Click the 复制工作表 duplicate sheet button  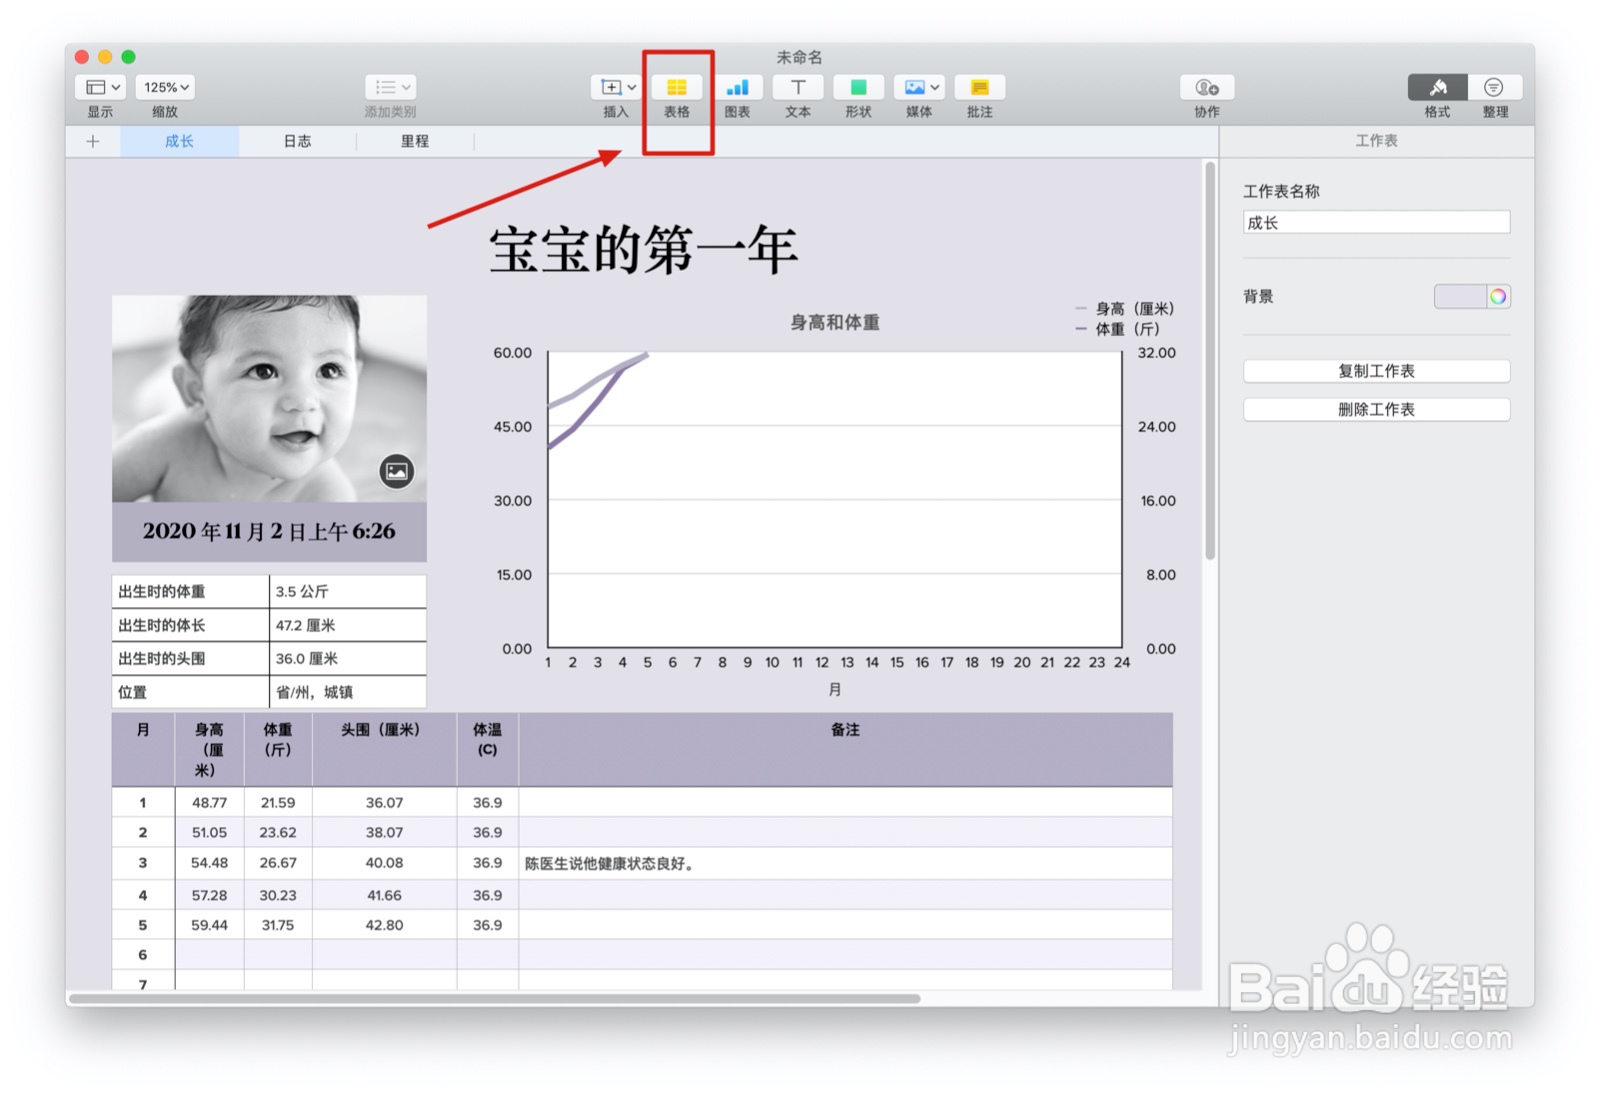point(1376,371)
